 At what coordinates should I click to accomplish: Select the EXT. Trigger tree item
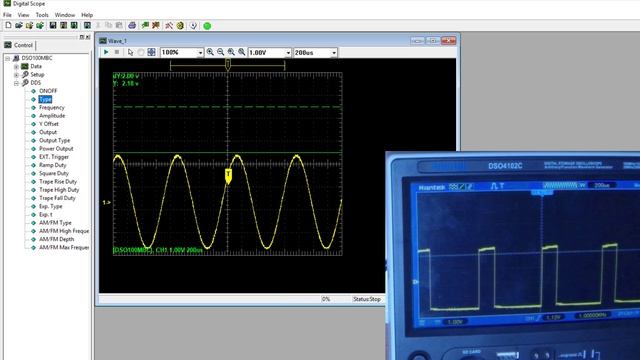pyautogui.click(x=54, y=157)
